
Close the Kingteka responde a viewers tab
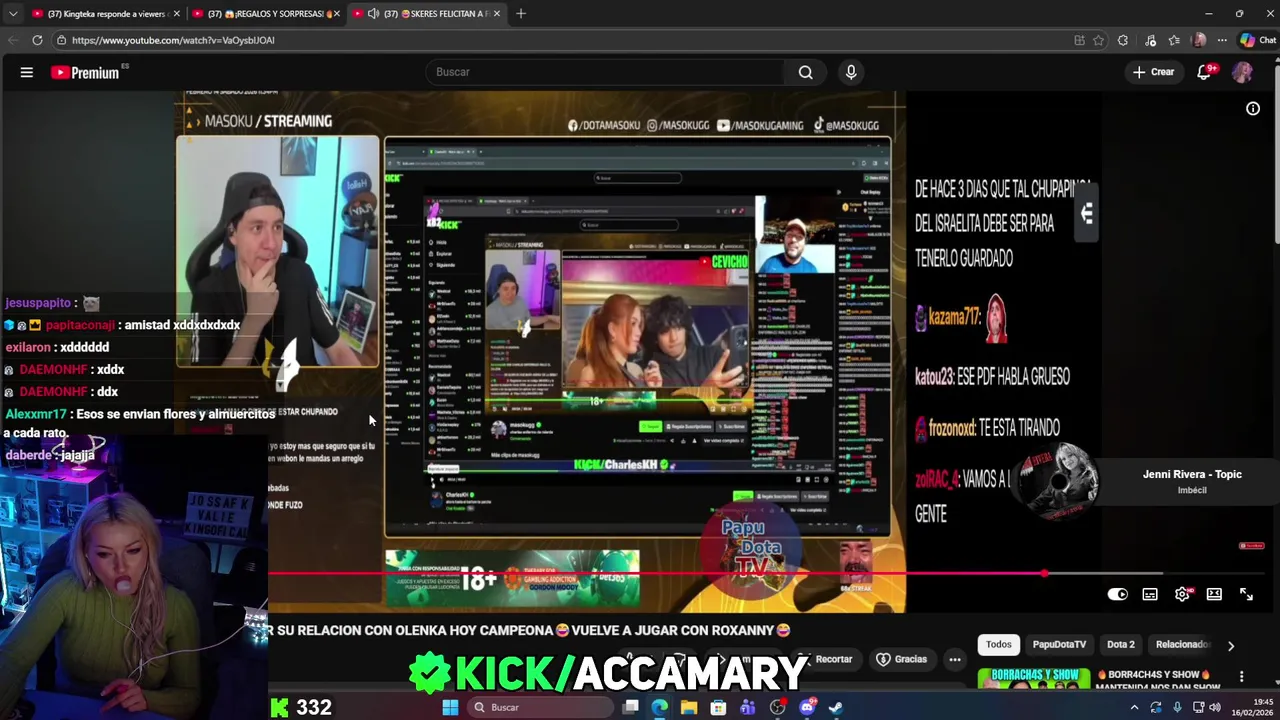176,13
